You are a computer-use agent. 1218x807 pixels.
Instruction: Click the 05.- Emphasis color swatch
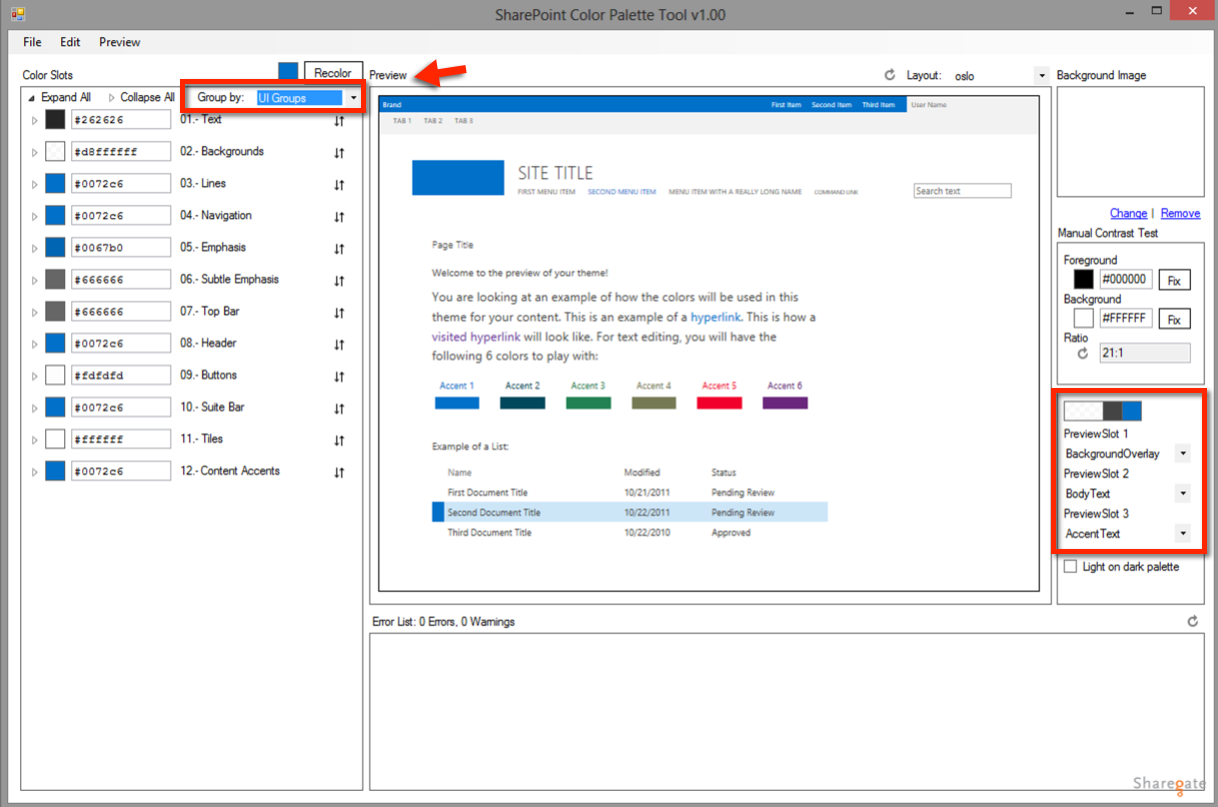pyautogui.click(x=55, y=248)
